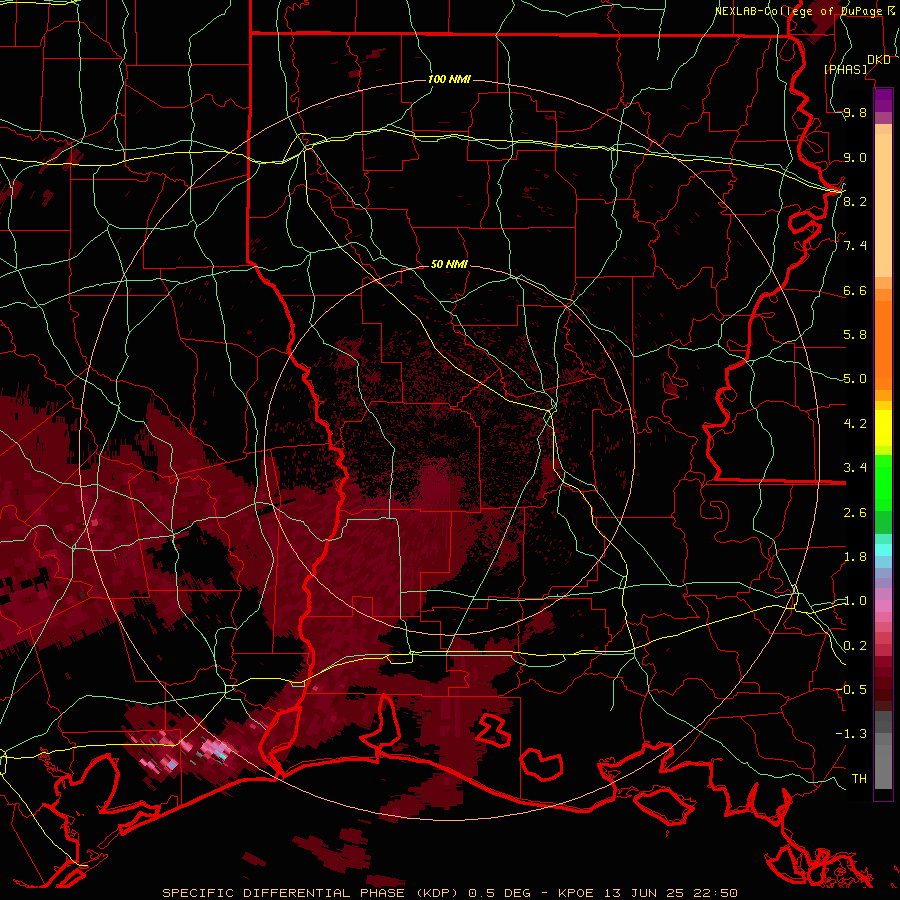Click the 9.8 value on the colorbar
This screenshot has width=900, height=900.
pos(855,112)
